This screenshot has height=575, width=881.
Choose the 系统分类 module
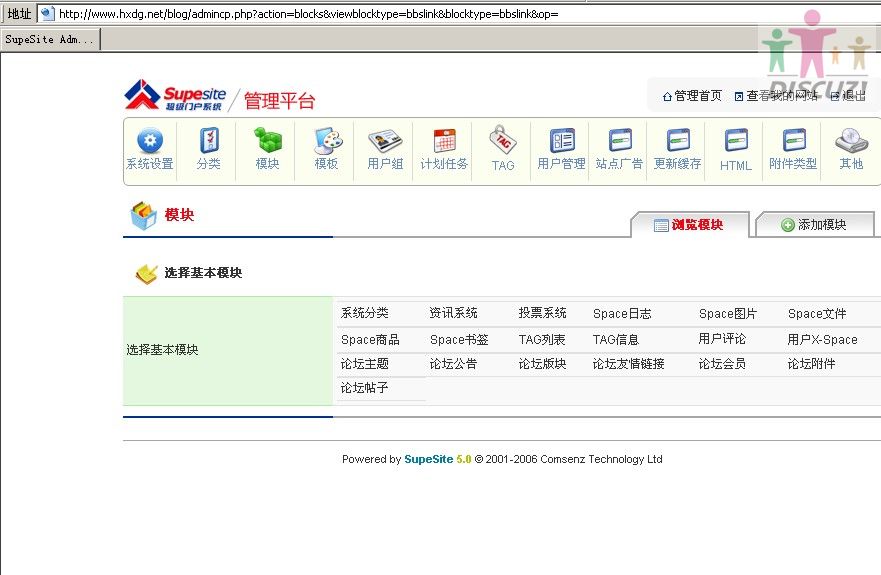[x=365, y=313]
